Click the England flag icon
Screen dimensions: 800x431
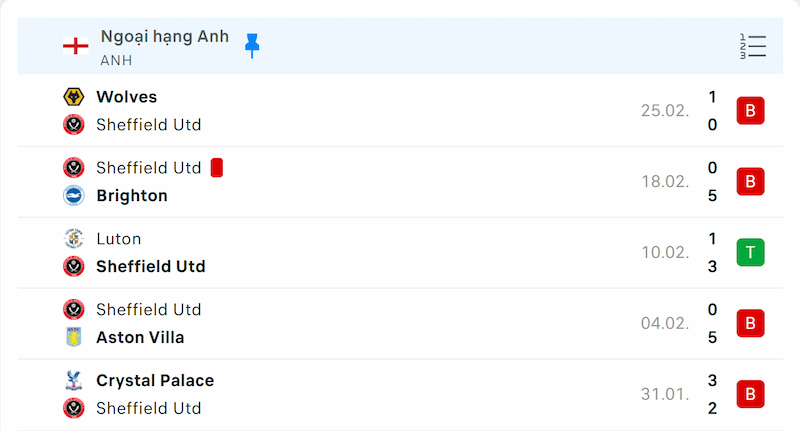click(x=76, y=46)
